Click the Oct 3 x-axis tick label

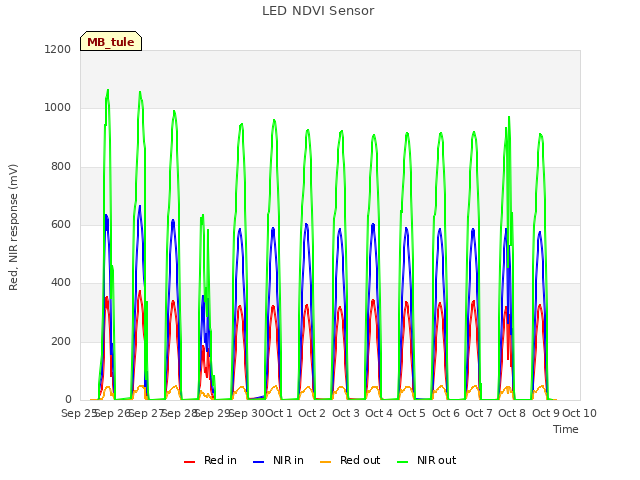tap(346, 413)
